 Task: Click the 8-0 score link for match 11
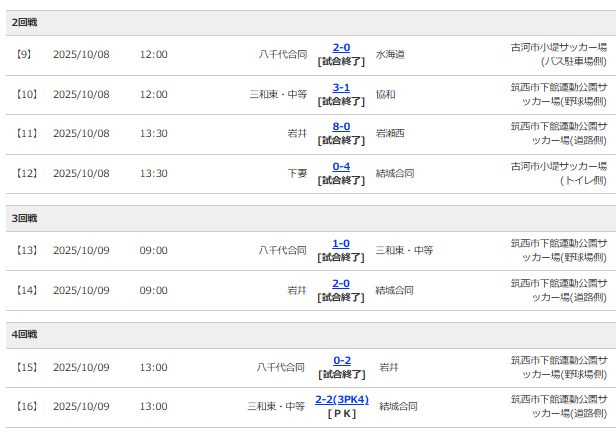341,126
